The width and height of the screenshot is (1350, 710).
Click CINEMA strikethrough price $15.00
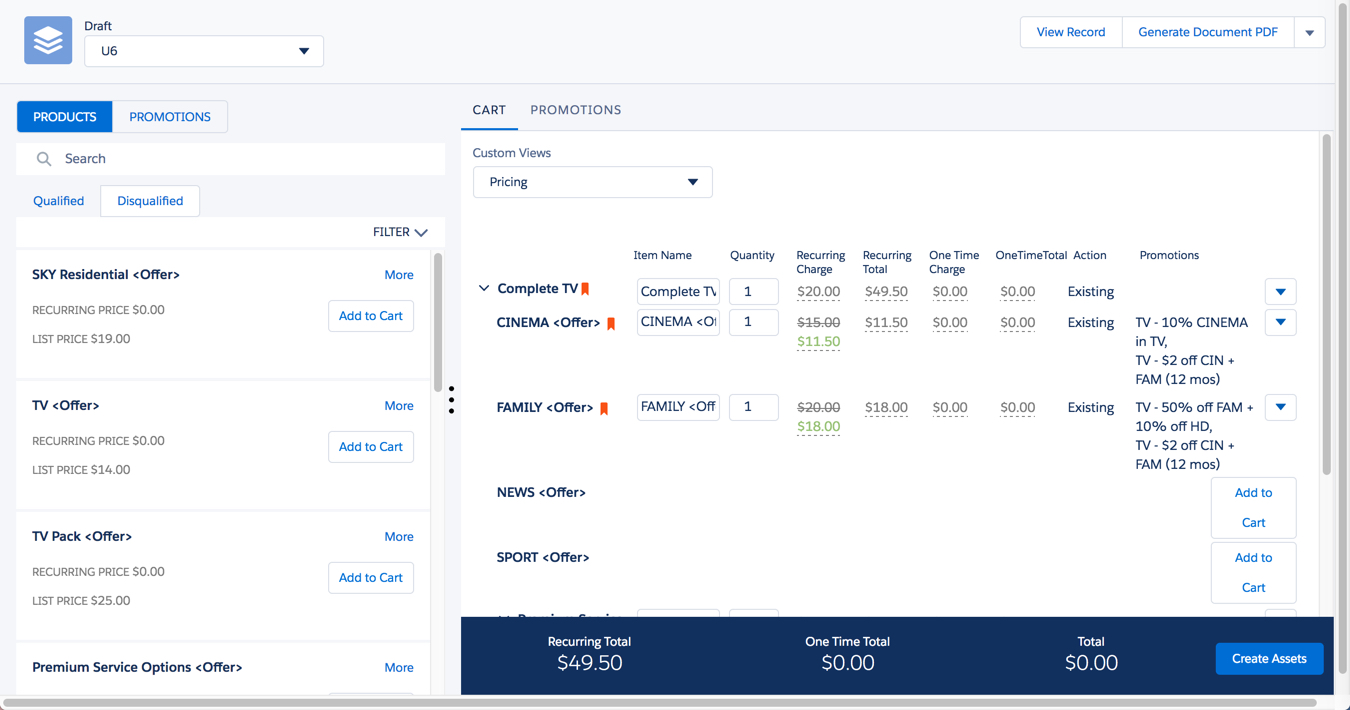(x=818, y=323)
